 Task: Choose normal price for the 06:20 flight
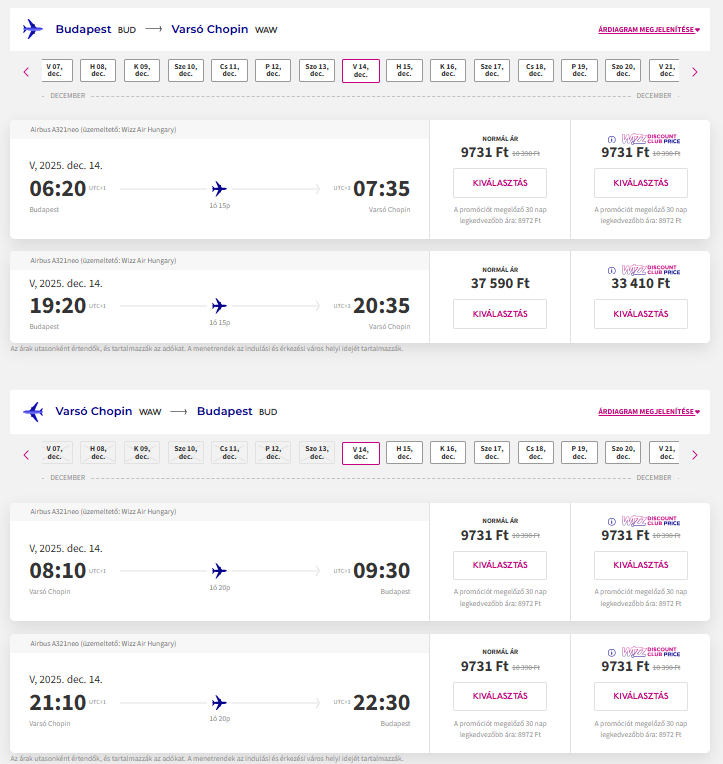[x=500, y=183]
